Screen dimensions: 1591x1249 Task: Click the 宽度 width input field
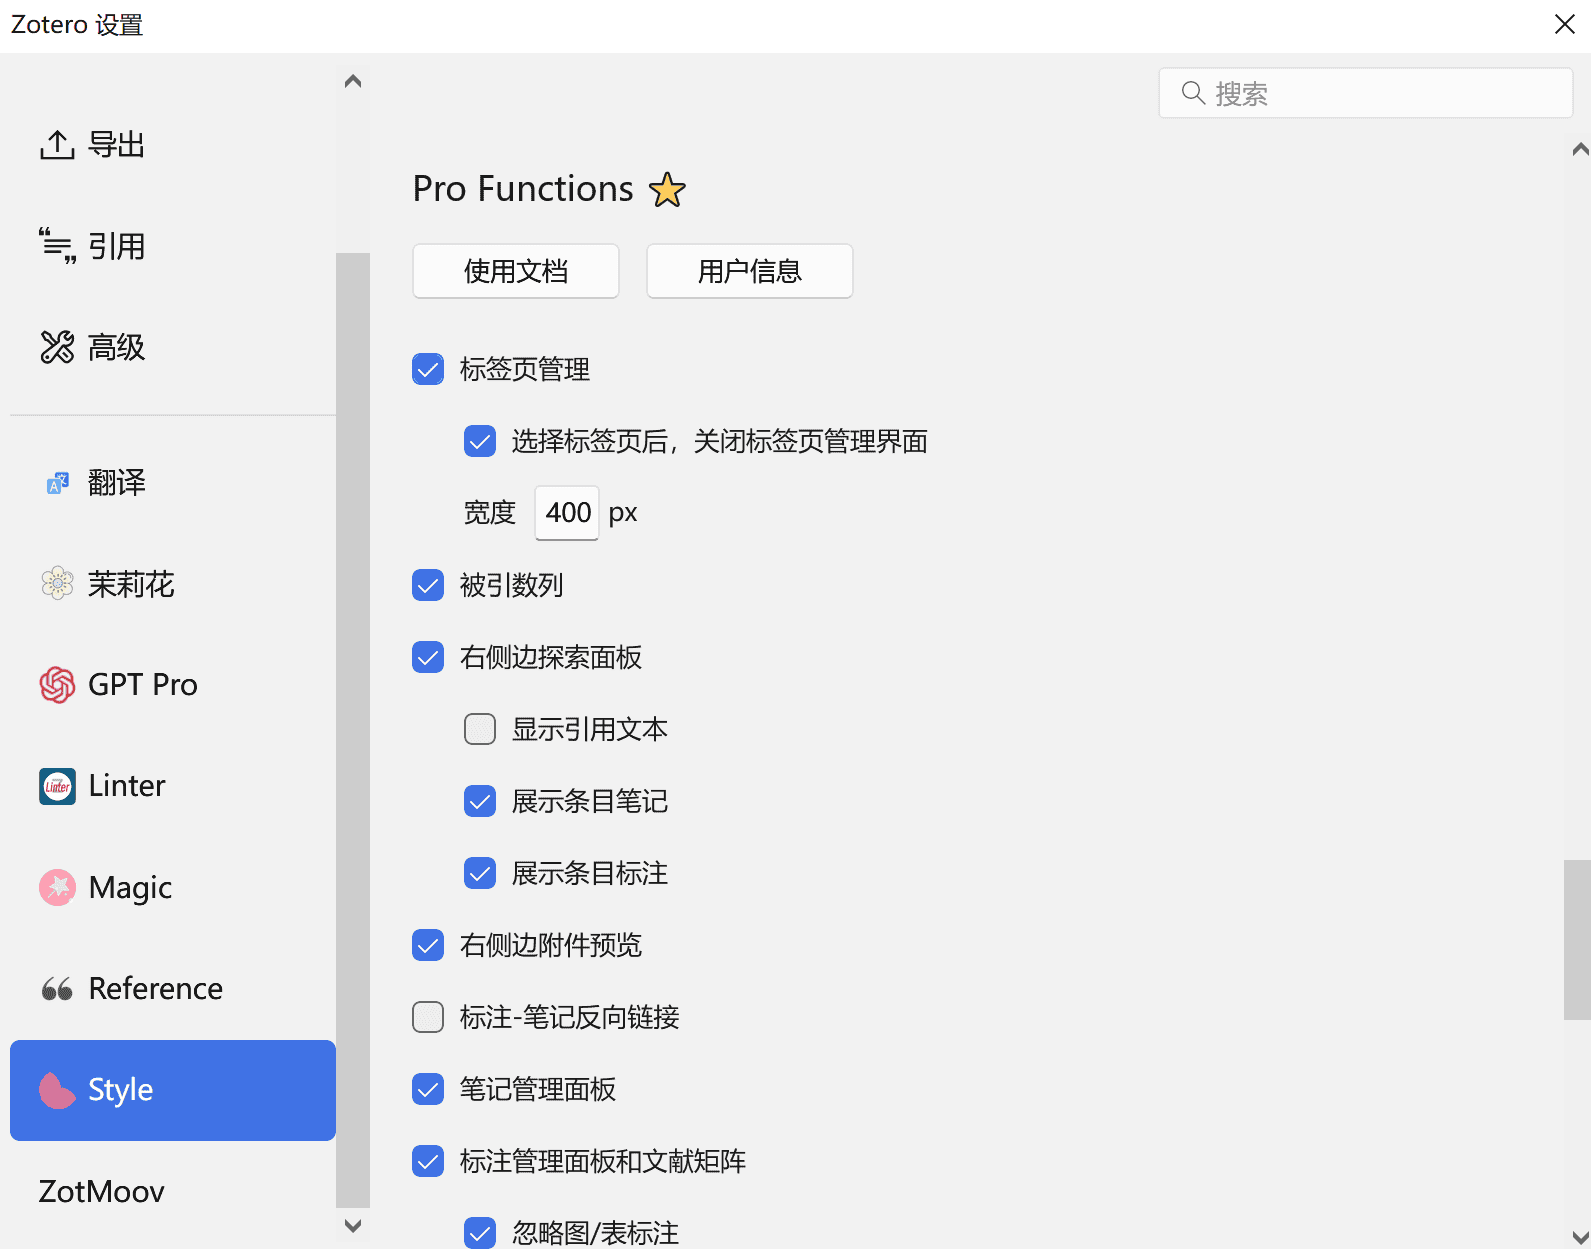click(x=567, y=513)
